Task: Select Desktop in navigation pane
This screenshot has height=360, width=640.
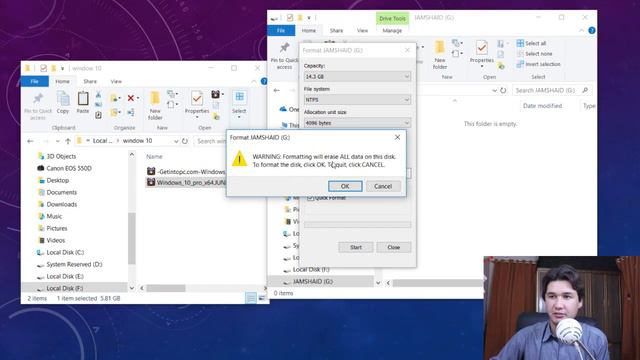Action: tap(53, 180)
